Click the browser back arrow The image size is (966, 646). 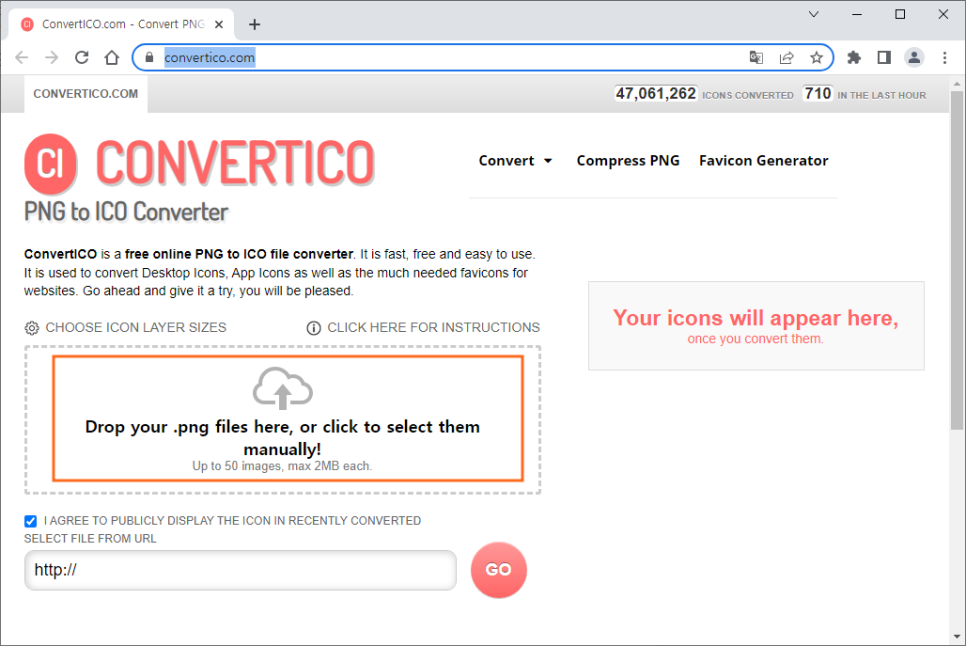[22, 57]
